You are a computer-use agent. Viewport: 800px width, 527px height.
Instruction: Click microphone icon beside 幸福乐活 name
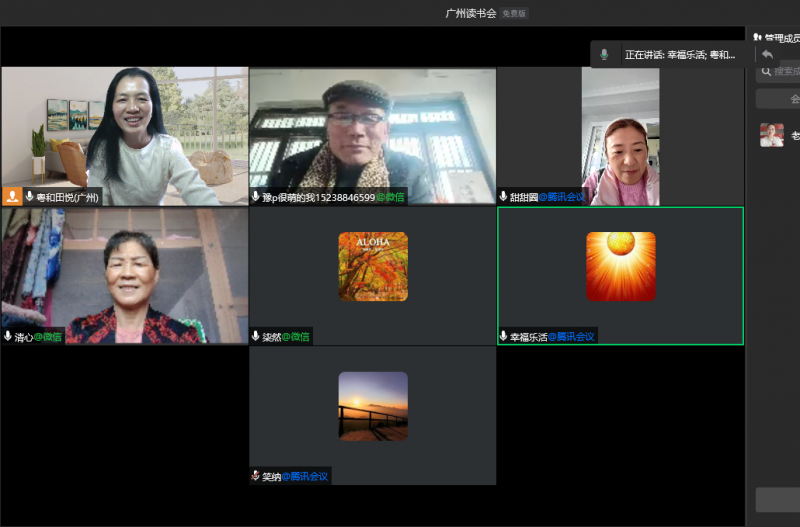tap(504, 337)
